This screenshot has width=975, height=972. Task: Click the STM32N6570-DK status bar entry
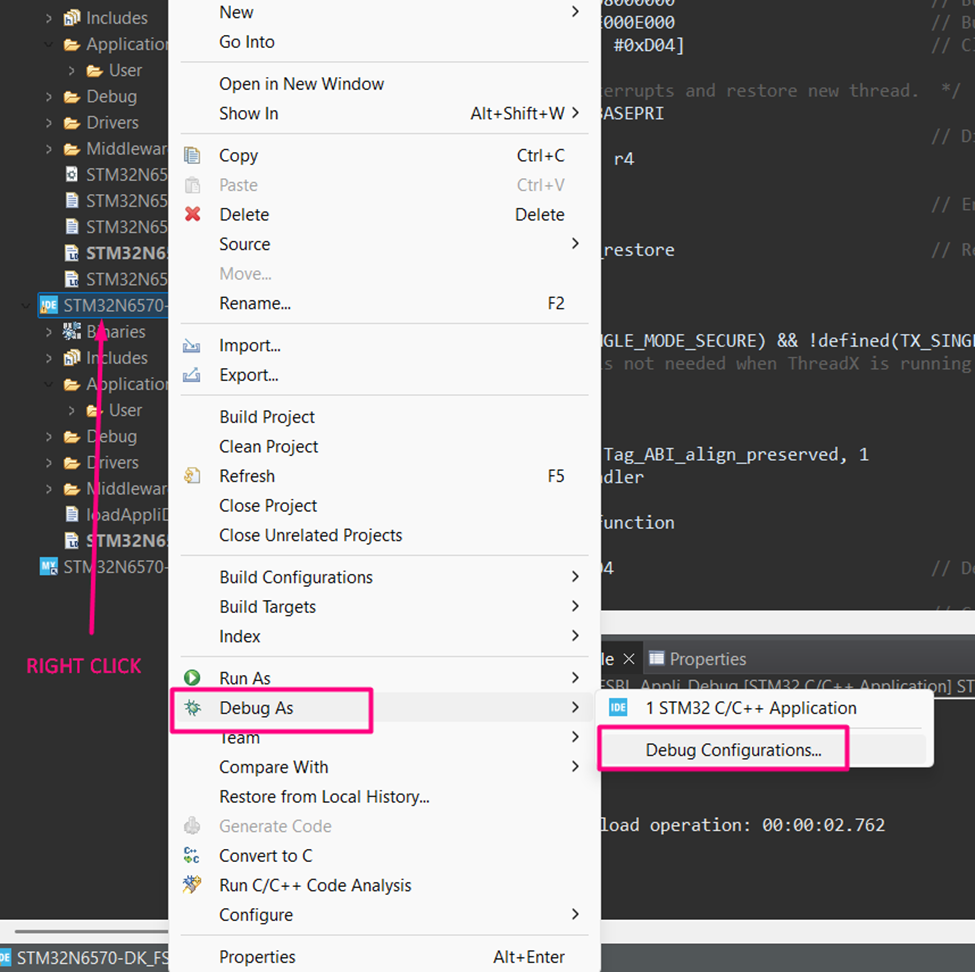[x=85, y=958]
